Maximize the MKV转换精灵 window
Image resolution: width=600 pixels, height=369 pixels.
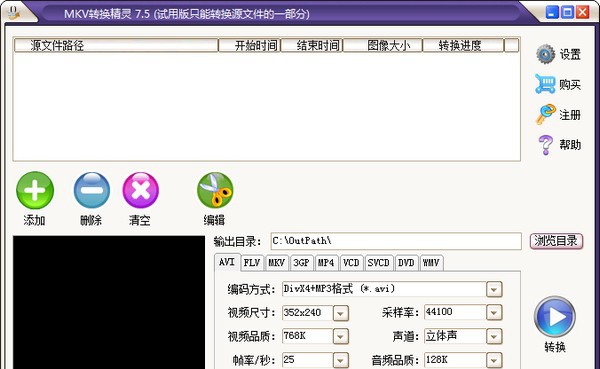567,12
